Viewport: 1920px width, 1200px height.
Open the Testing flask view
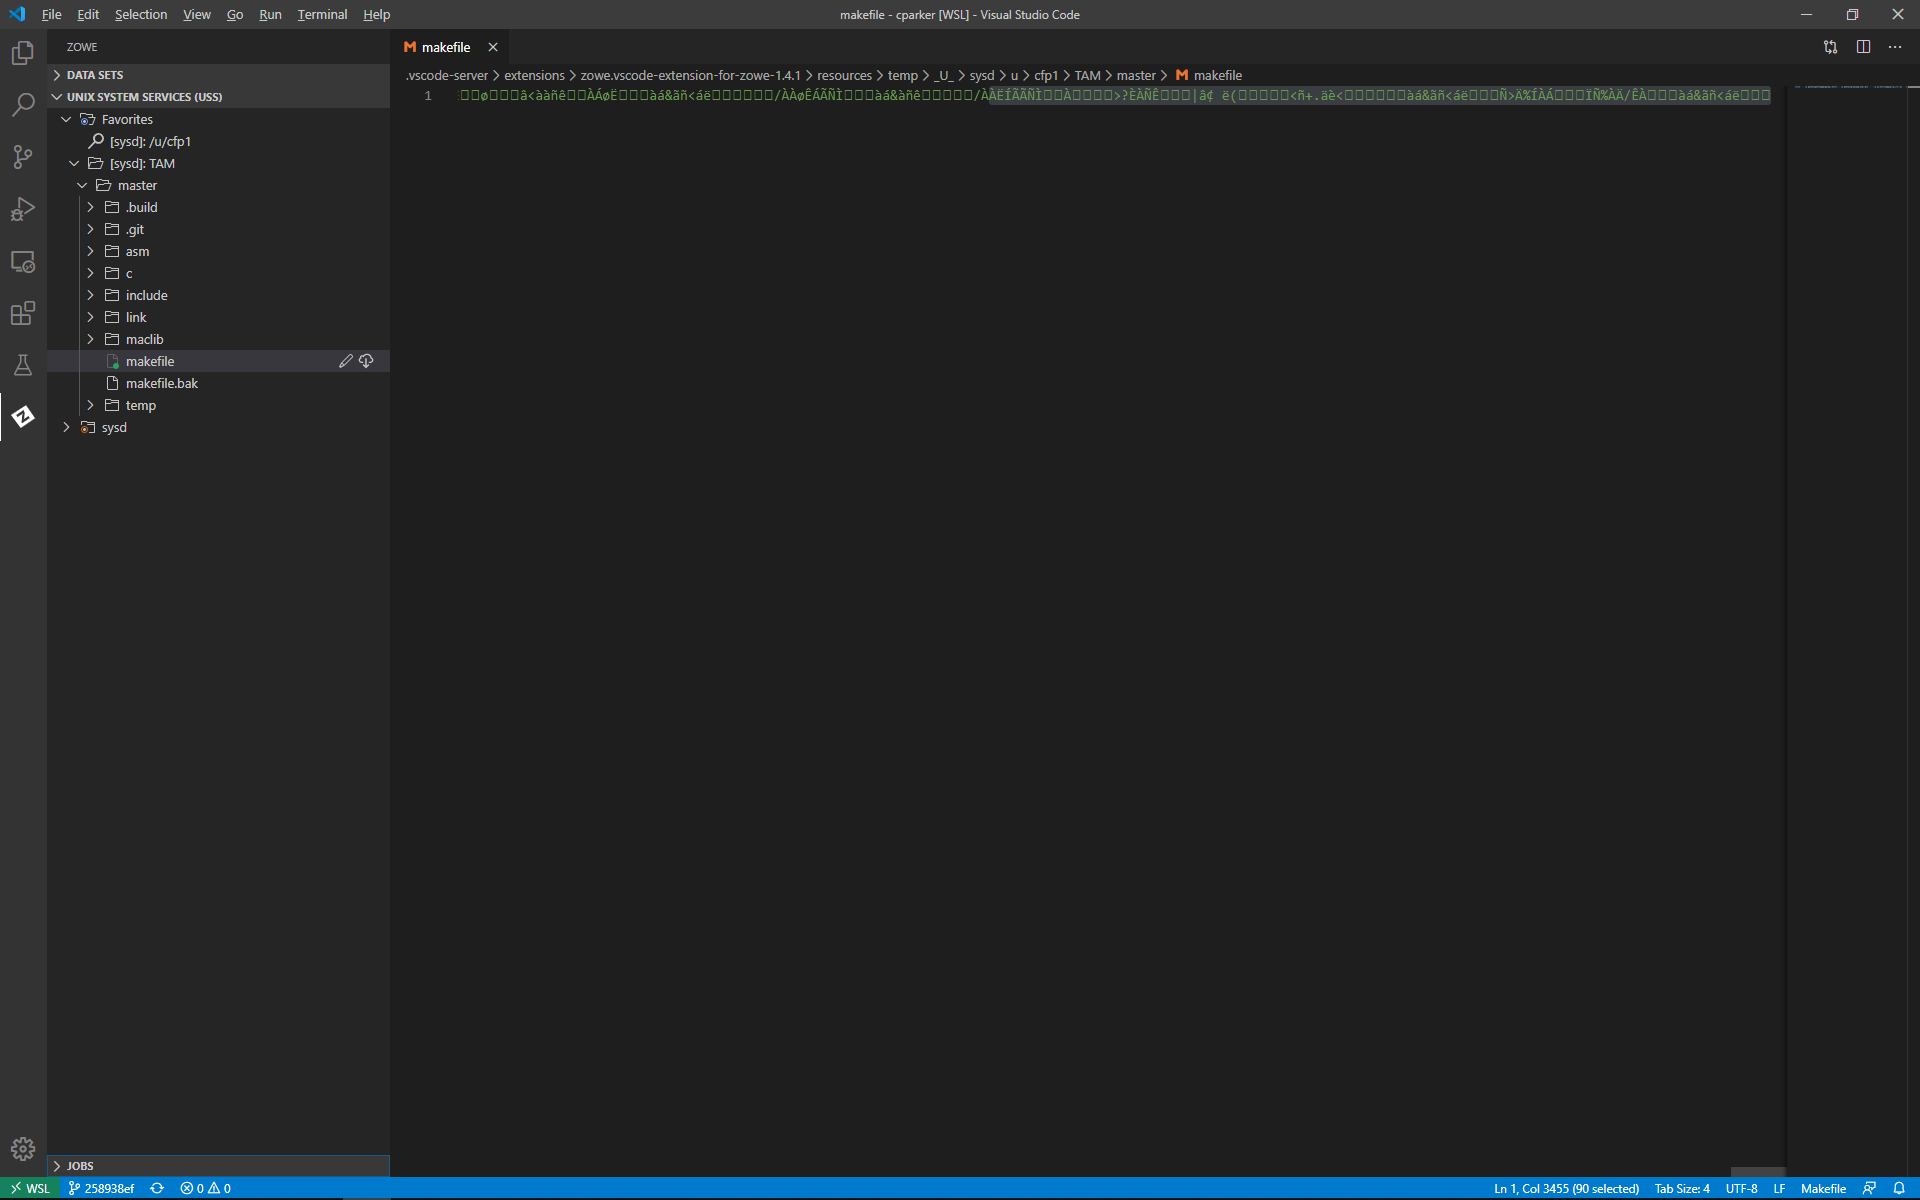[x=23, y=365]
